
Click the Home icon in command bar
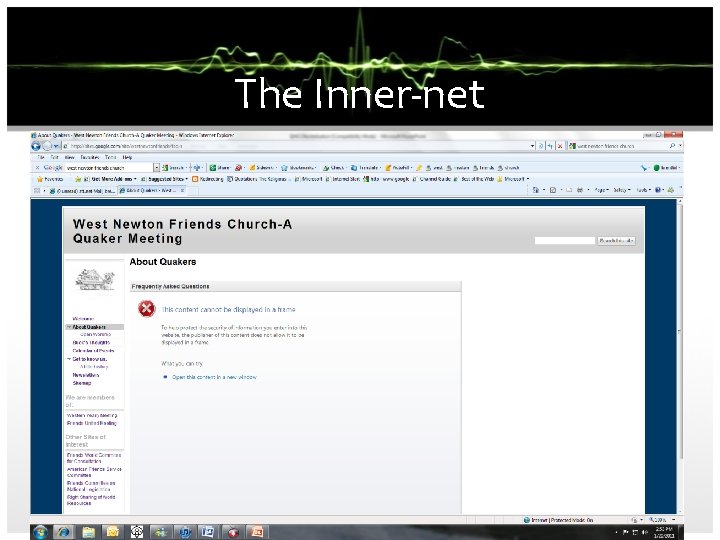click(535, 190)
